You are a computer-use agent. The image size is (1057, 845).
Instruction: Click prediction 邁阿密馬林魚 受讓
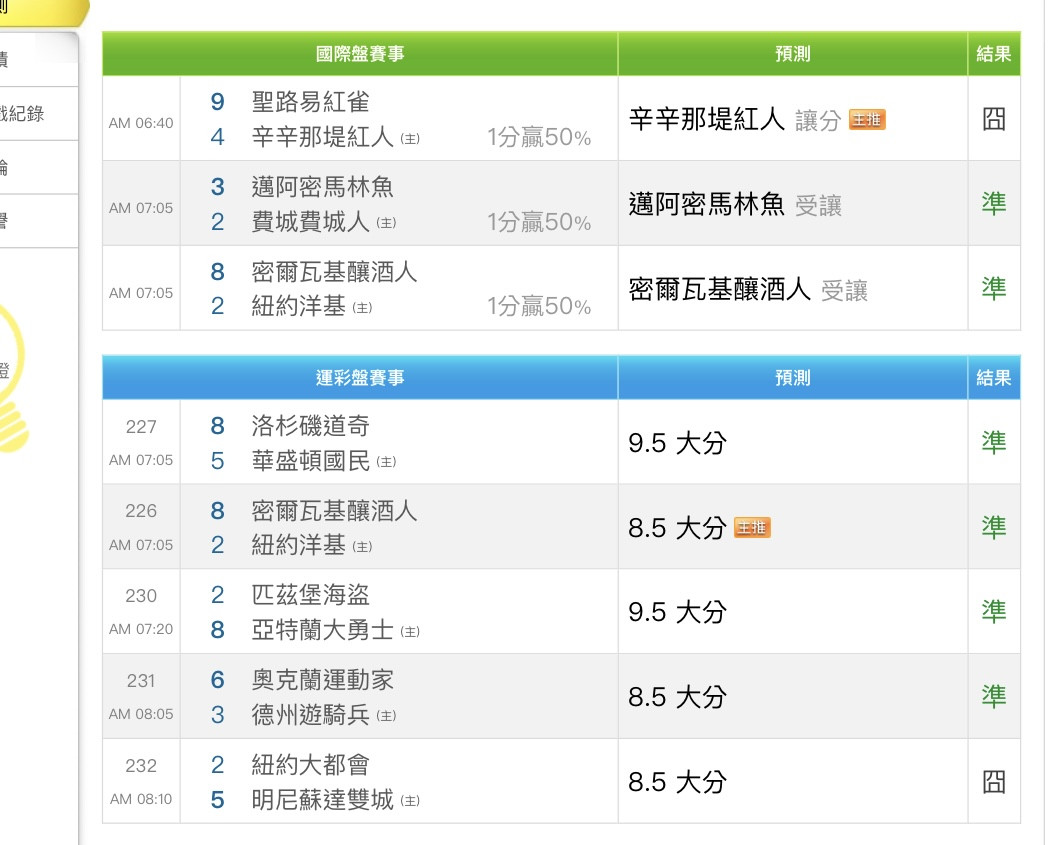tap(735, 204)
